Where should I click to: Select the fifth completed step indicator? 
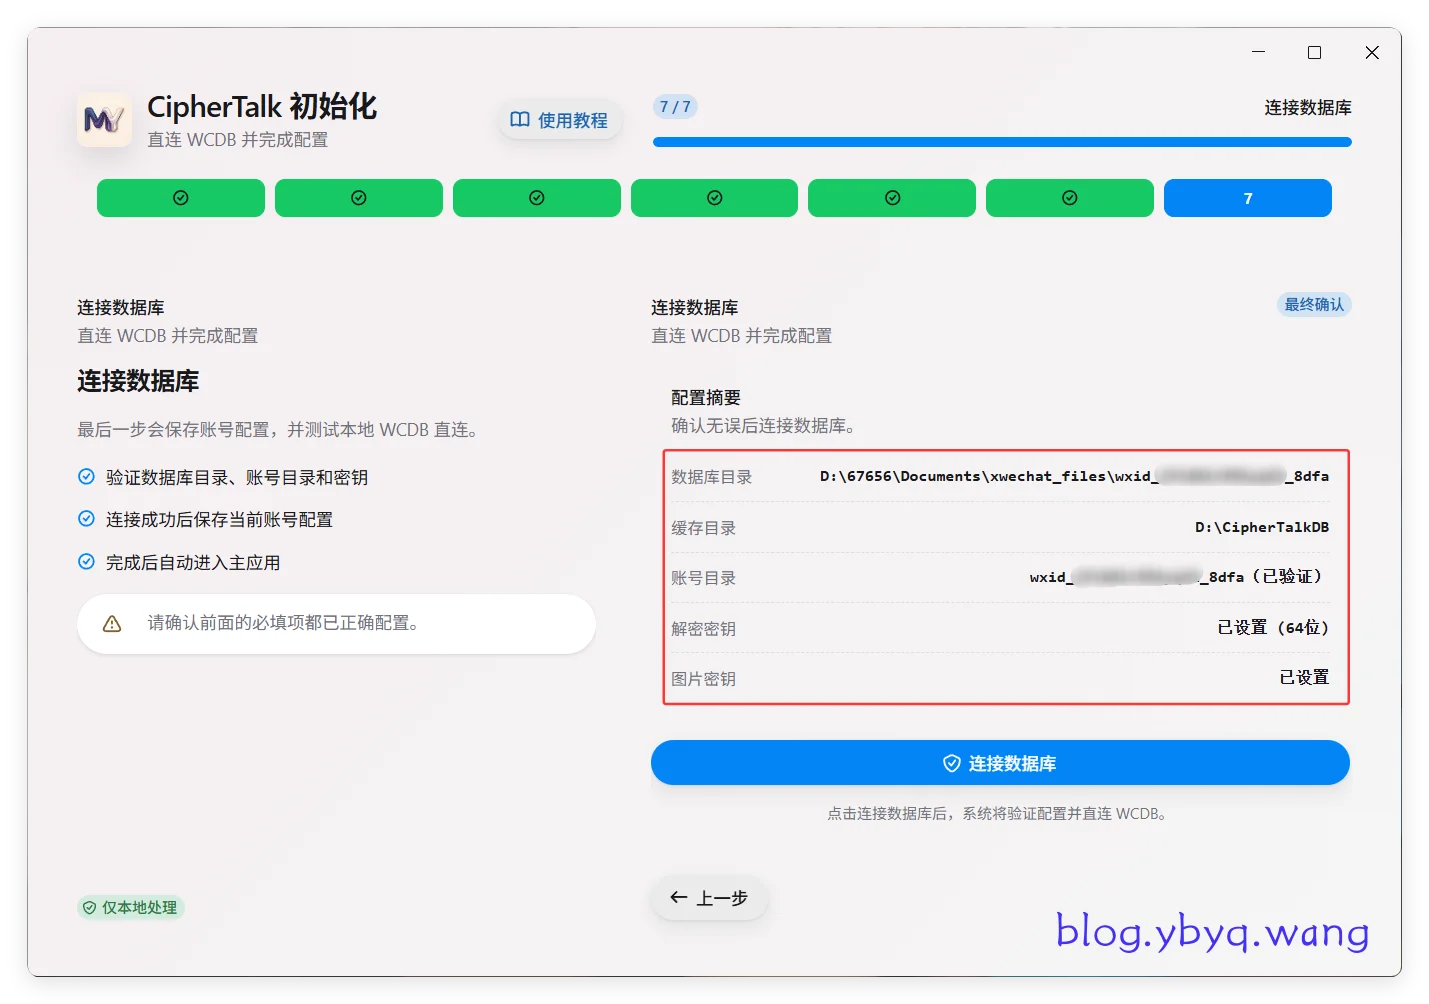(x=892, y=198)
